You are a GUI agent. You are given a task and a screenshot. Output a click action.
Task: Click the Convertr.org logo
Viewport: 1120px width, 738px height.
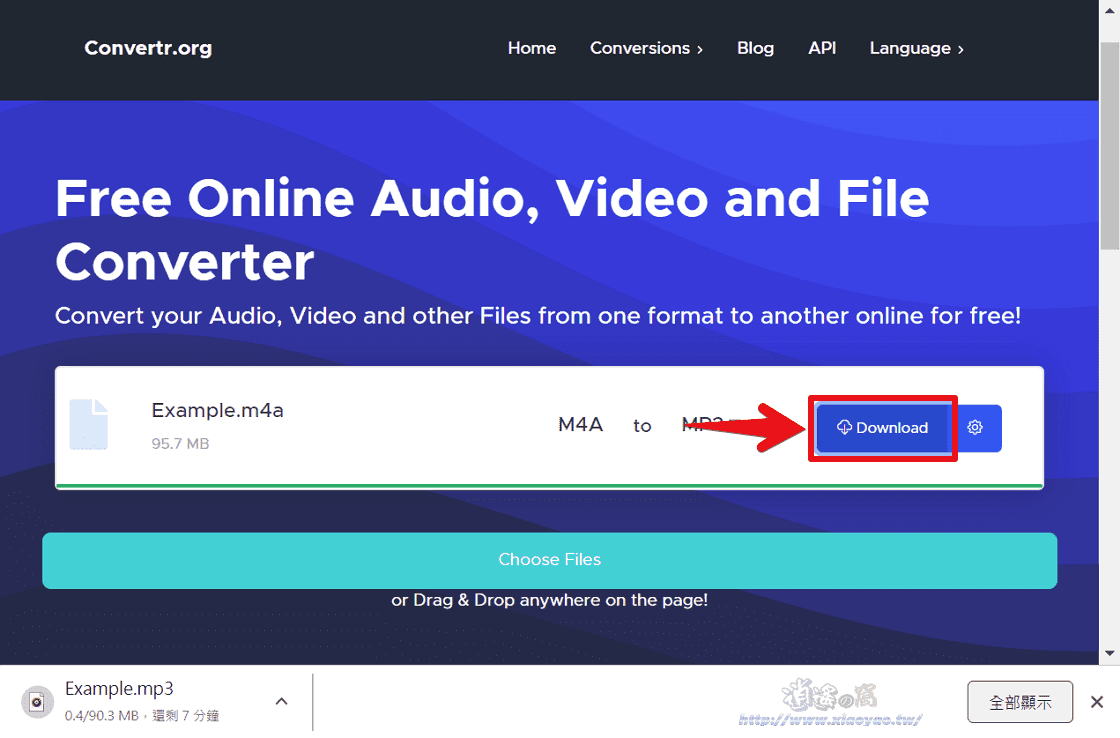(147, 48)
